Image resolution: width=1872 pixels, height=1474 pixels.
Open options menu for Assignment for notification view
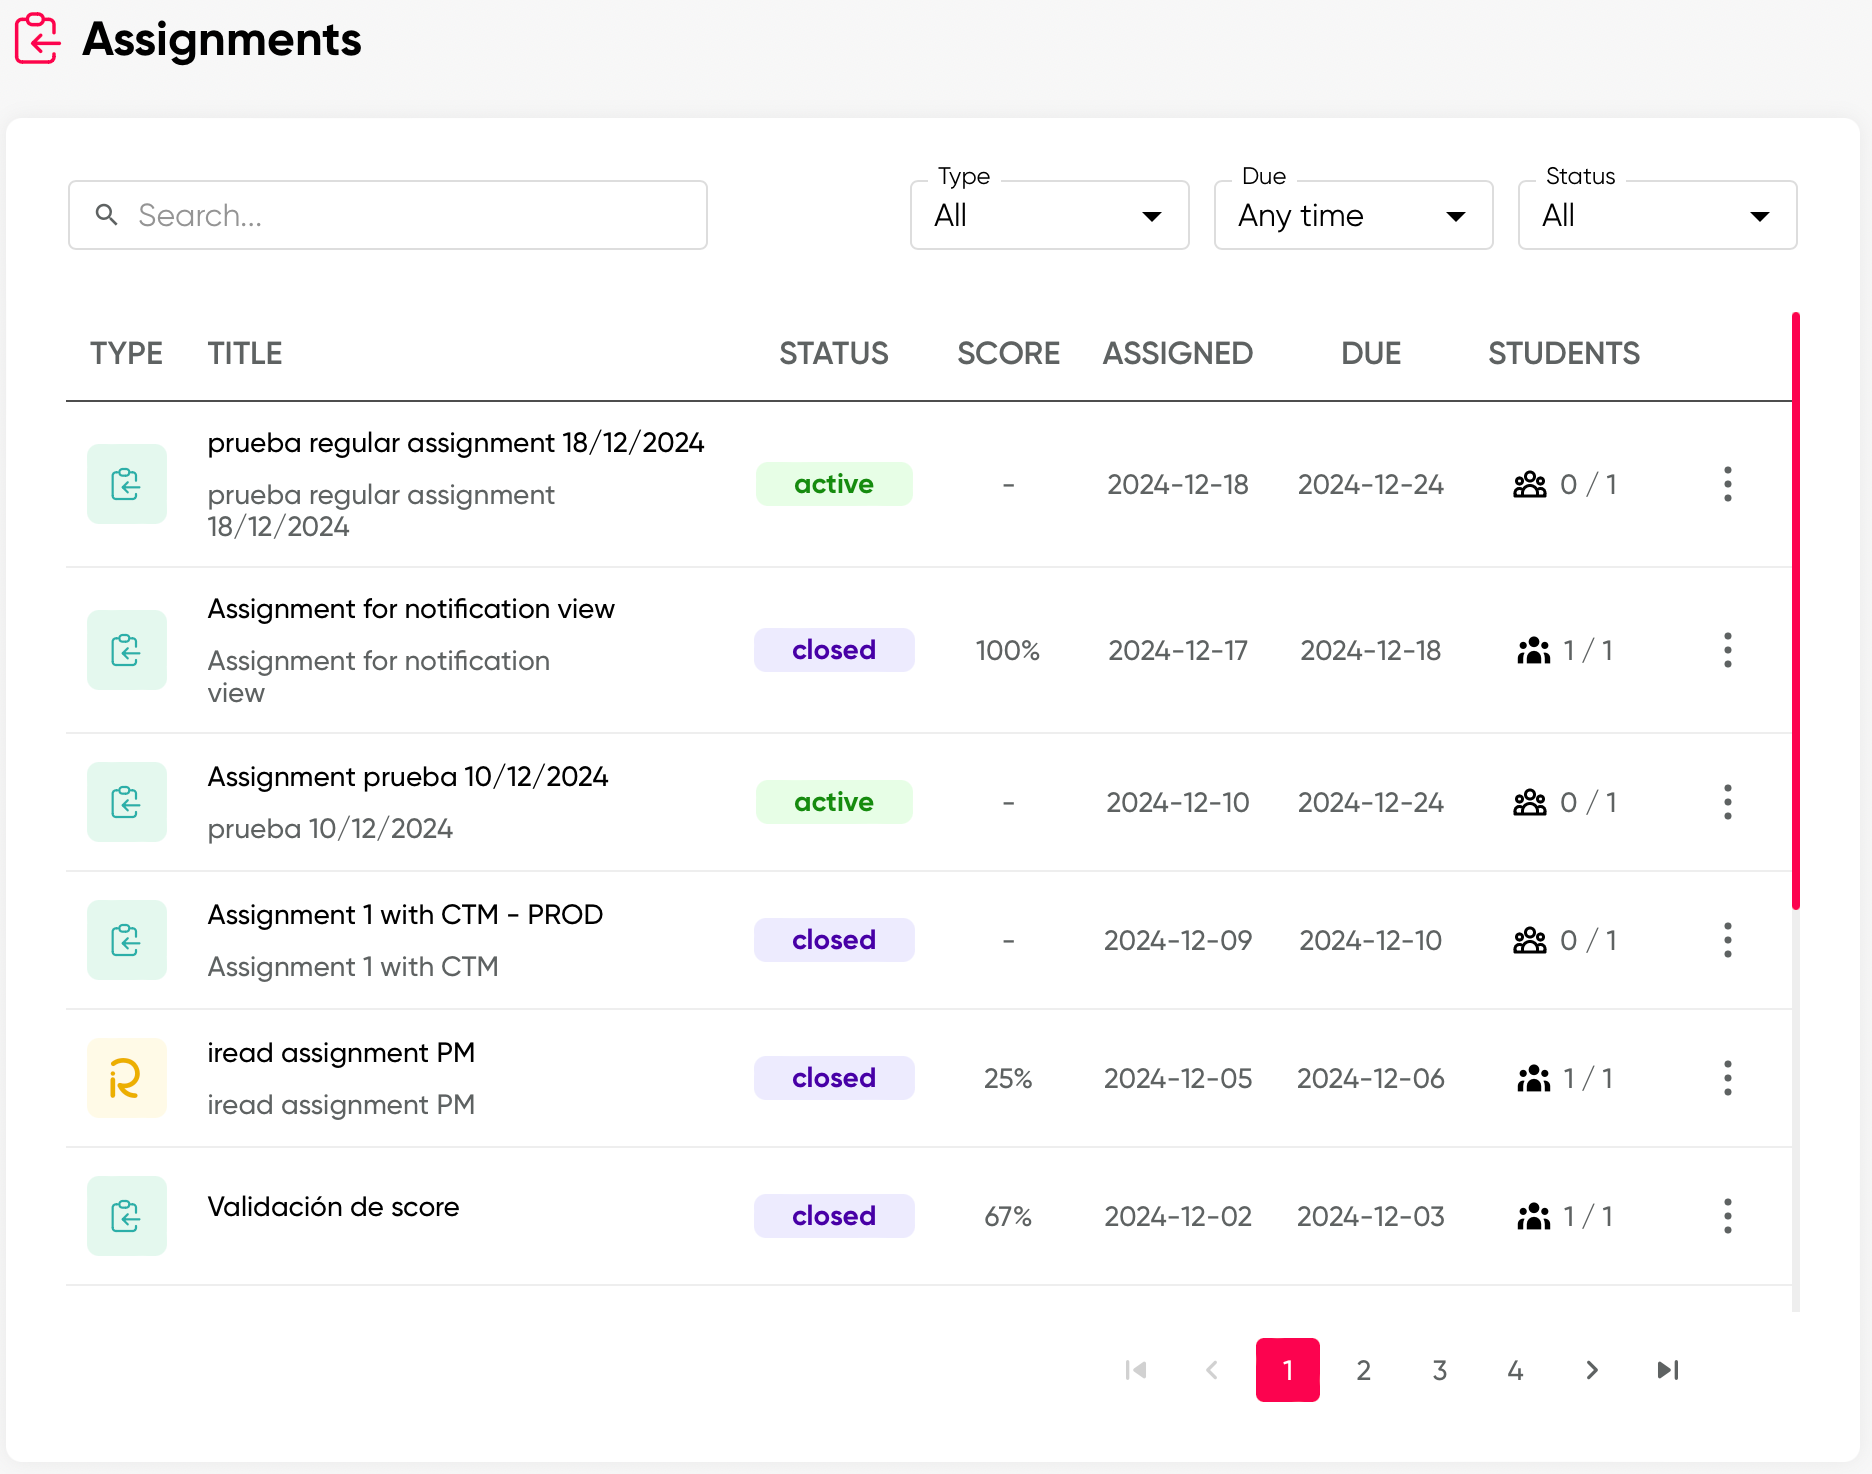click(x=1727, y=650)
